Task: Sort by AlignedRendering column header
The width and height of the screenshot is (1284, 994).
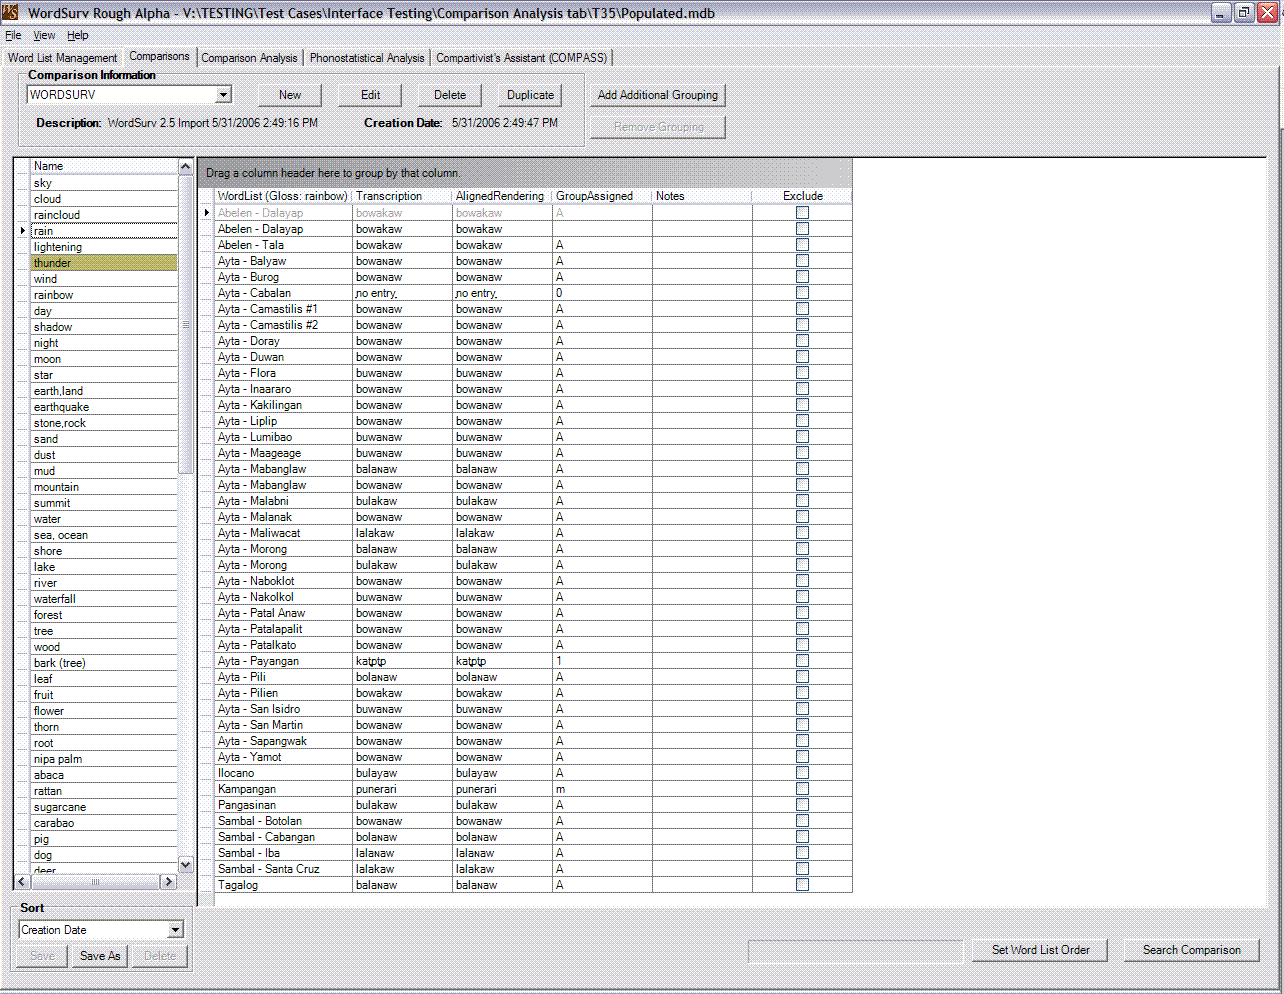Action: (502, 196)
